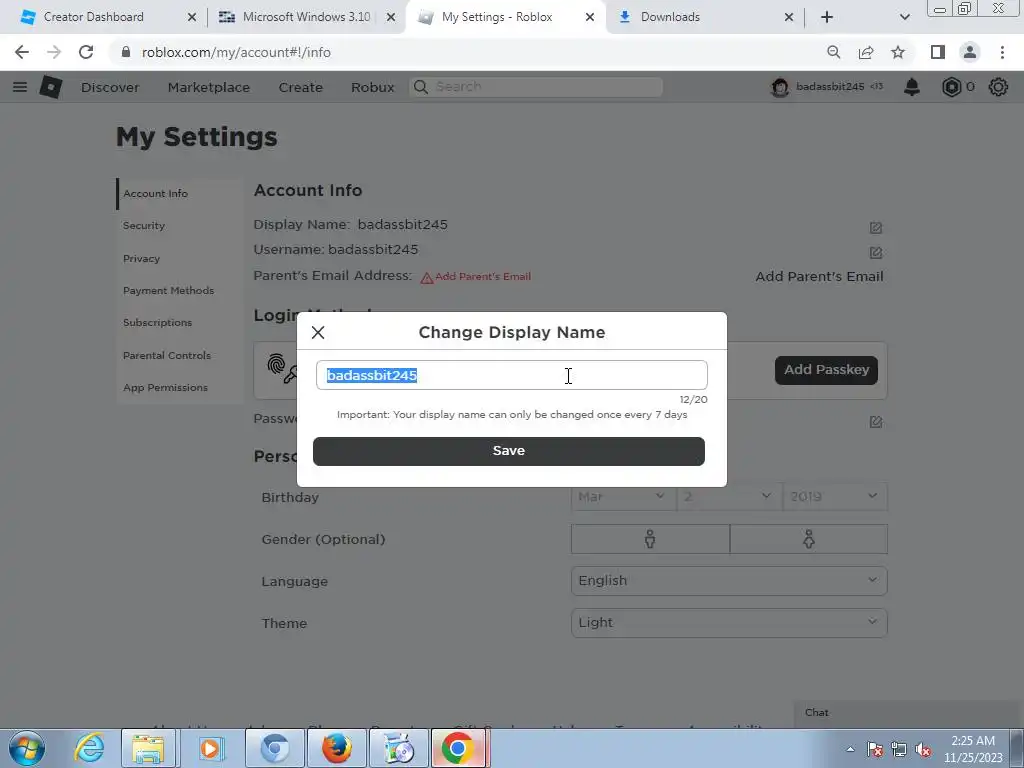Open badassbit245 profile avatar
1024x768 pixels.
coord(780,87)
